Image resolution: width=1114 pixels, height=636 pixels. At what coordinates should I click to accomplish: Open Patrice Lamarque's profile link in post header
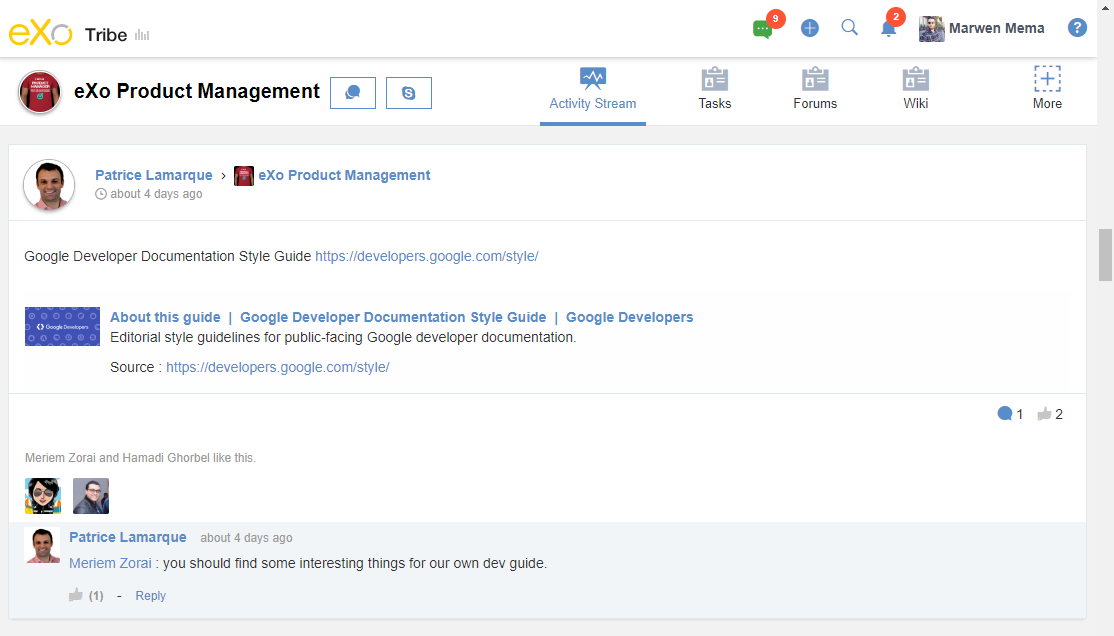(x=153, y=176)
